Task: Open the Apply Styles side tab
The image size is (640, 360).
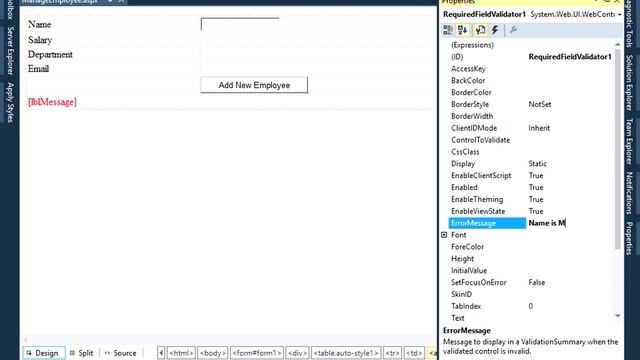Action: [10, 102]
